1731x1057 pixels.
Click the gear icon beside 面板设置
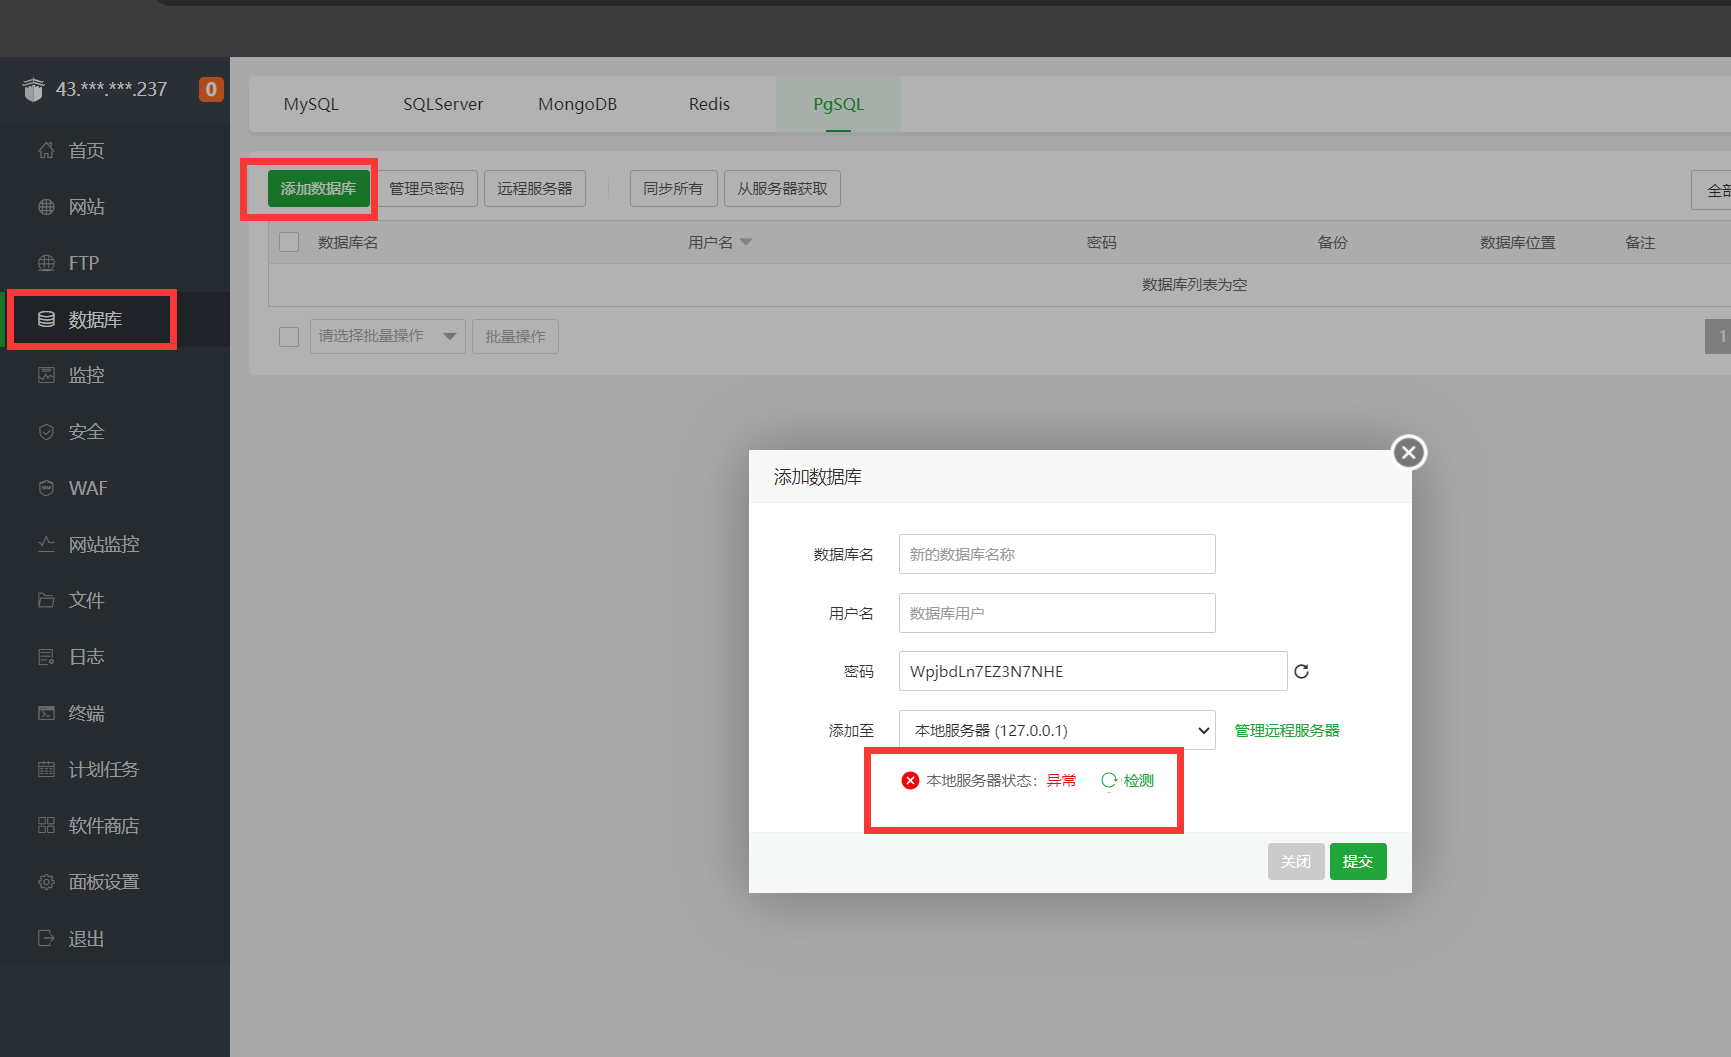tap(46, 882)
